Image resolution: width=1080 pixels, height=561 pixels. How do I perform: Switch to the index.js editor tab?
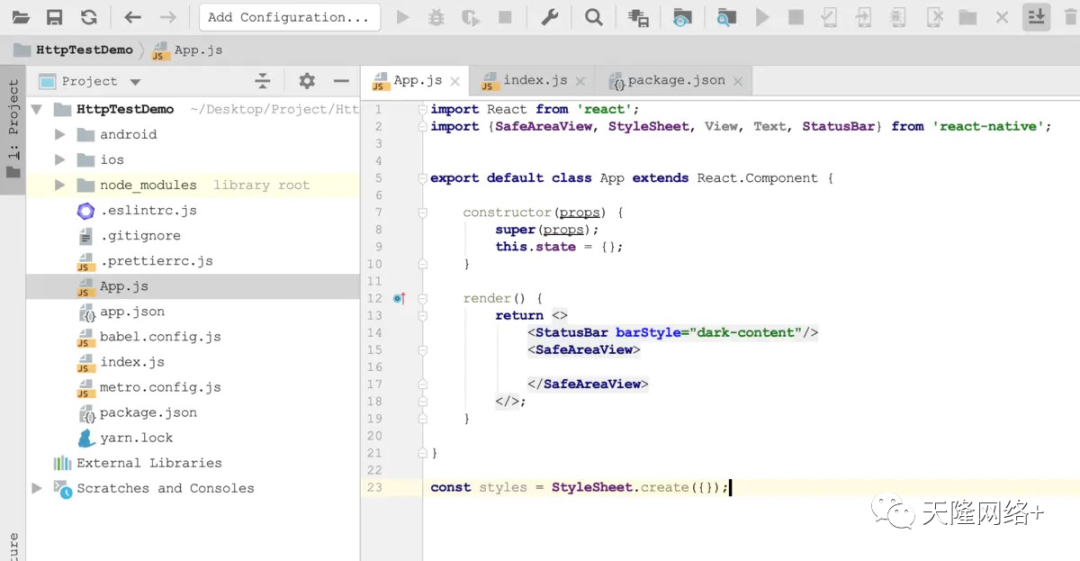[x=534, y=81]
